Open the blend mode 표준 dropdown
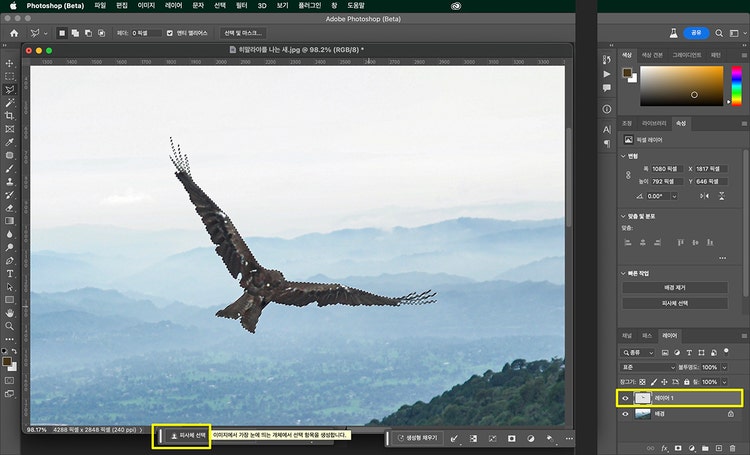 (x=647, y=367)
